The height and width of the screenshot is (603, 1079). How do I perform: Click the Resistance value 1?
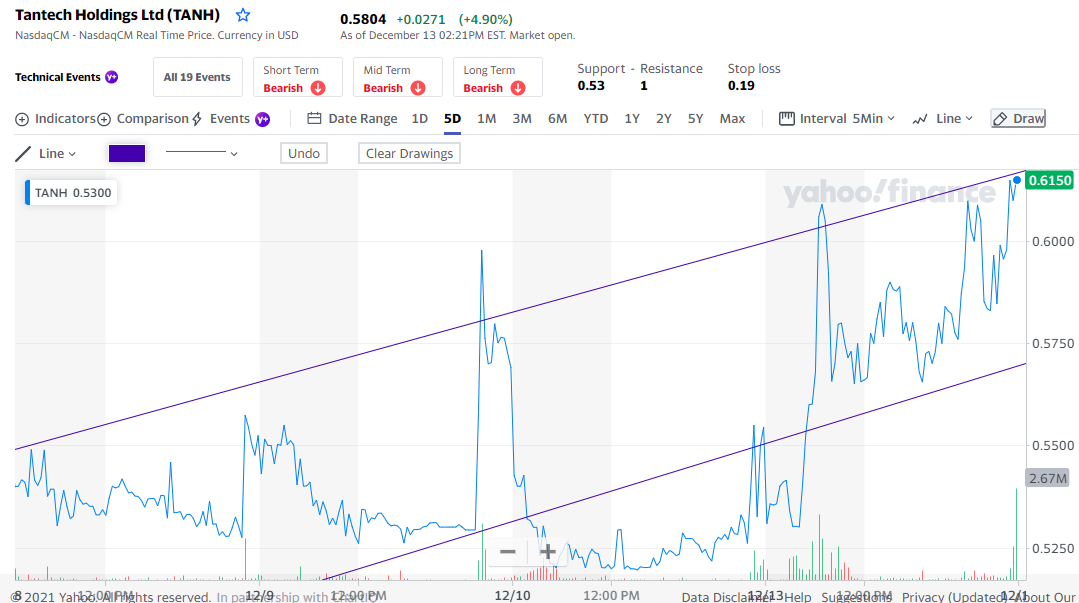point(643,85)
